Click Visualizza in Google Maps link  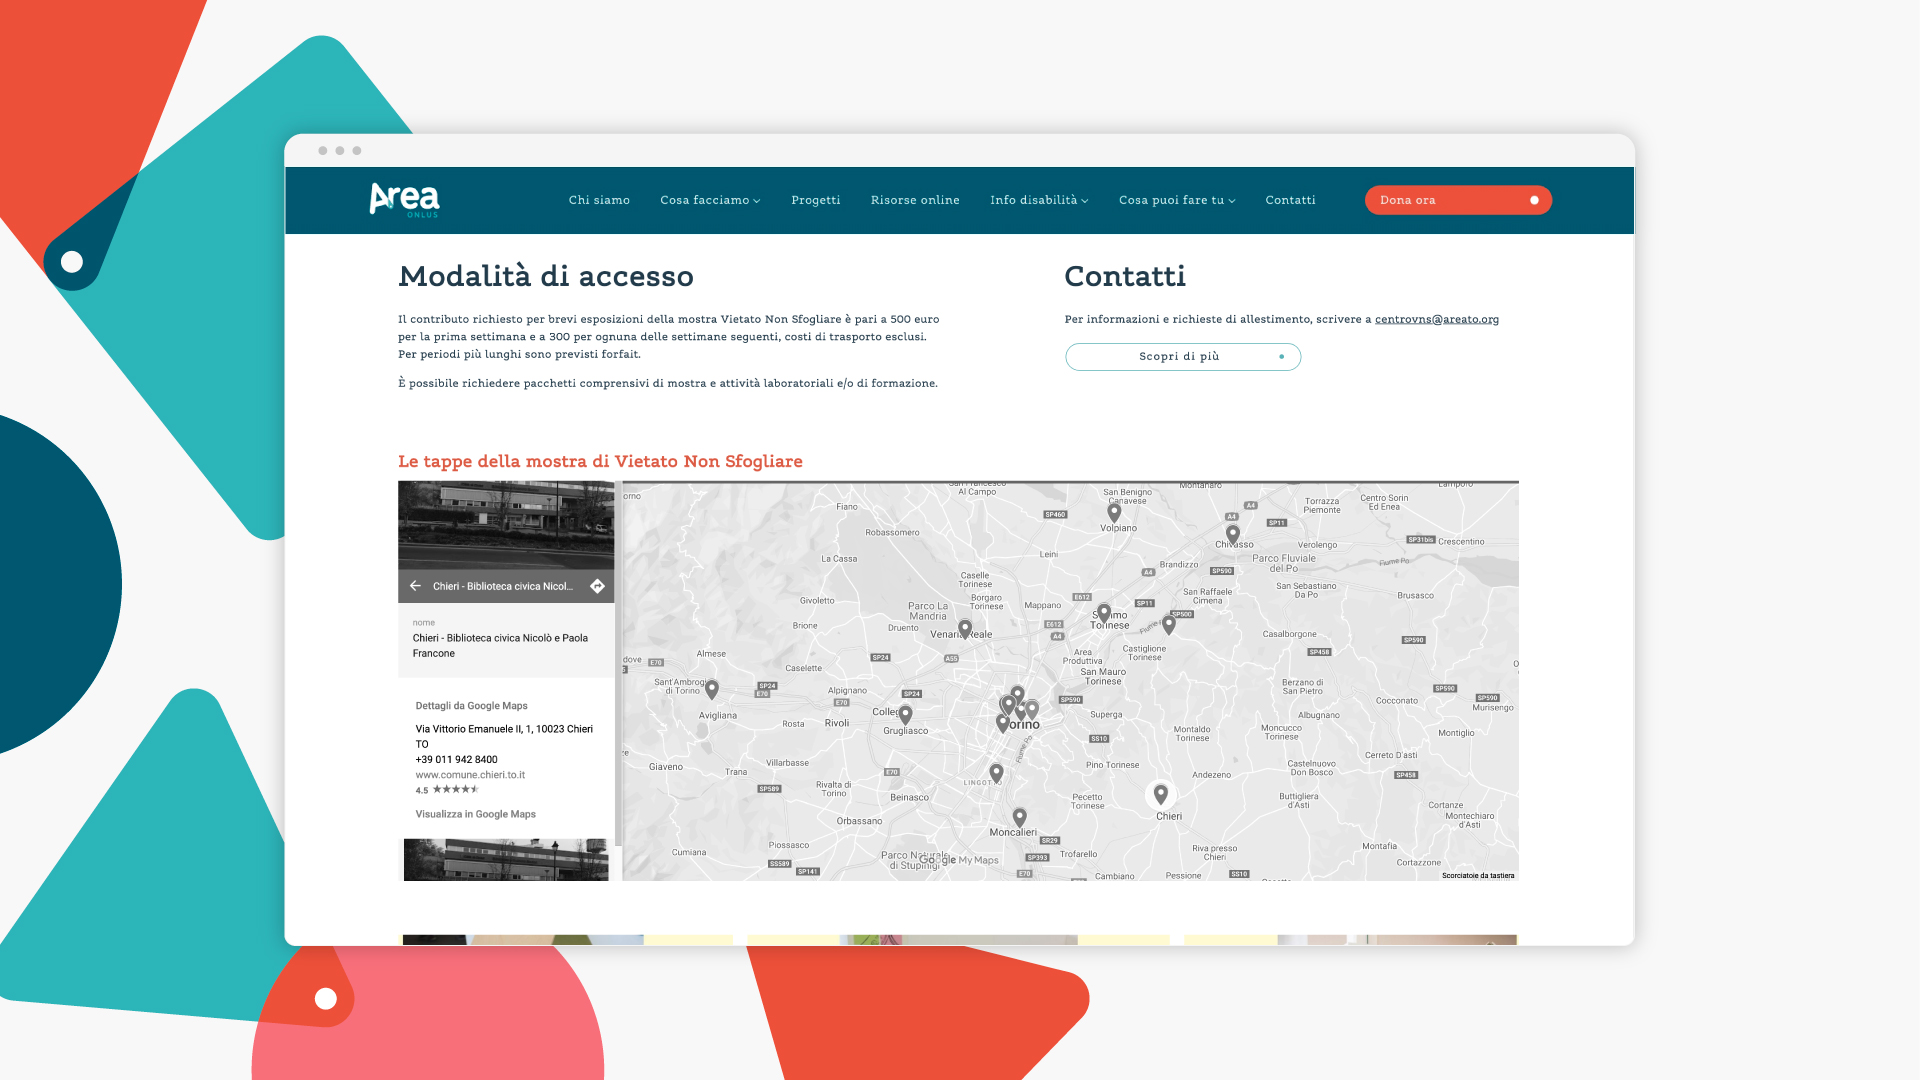pos(475,814)
